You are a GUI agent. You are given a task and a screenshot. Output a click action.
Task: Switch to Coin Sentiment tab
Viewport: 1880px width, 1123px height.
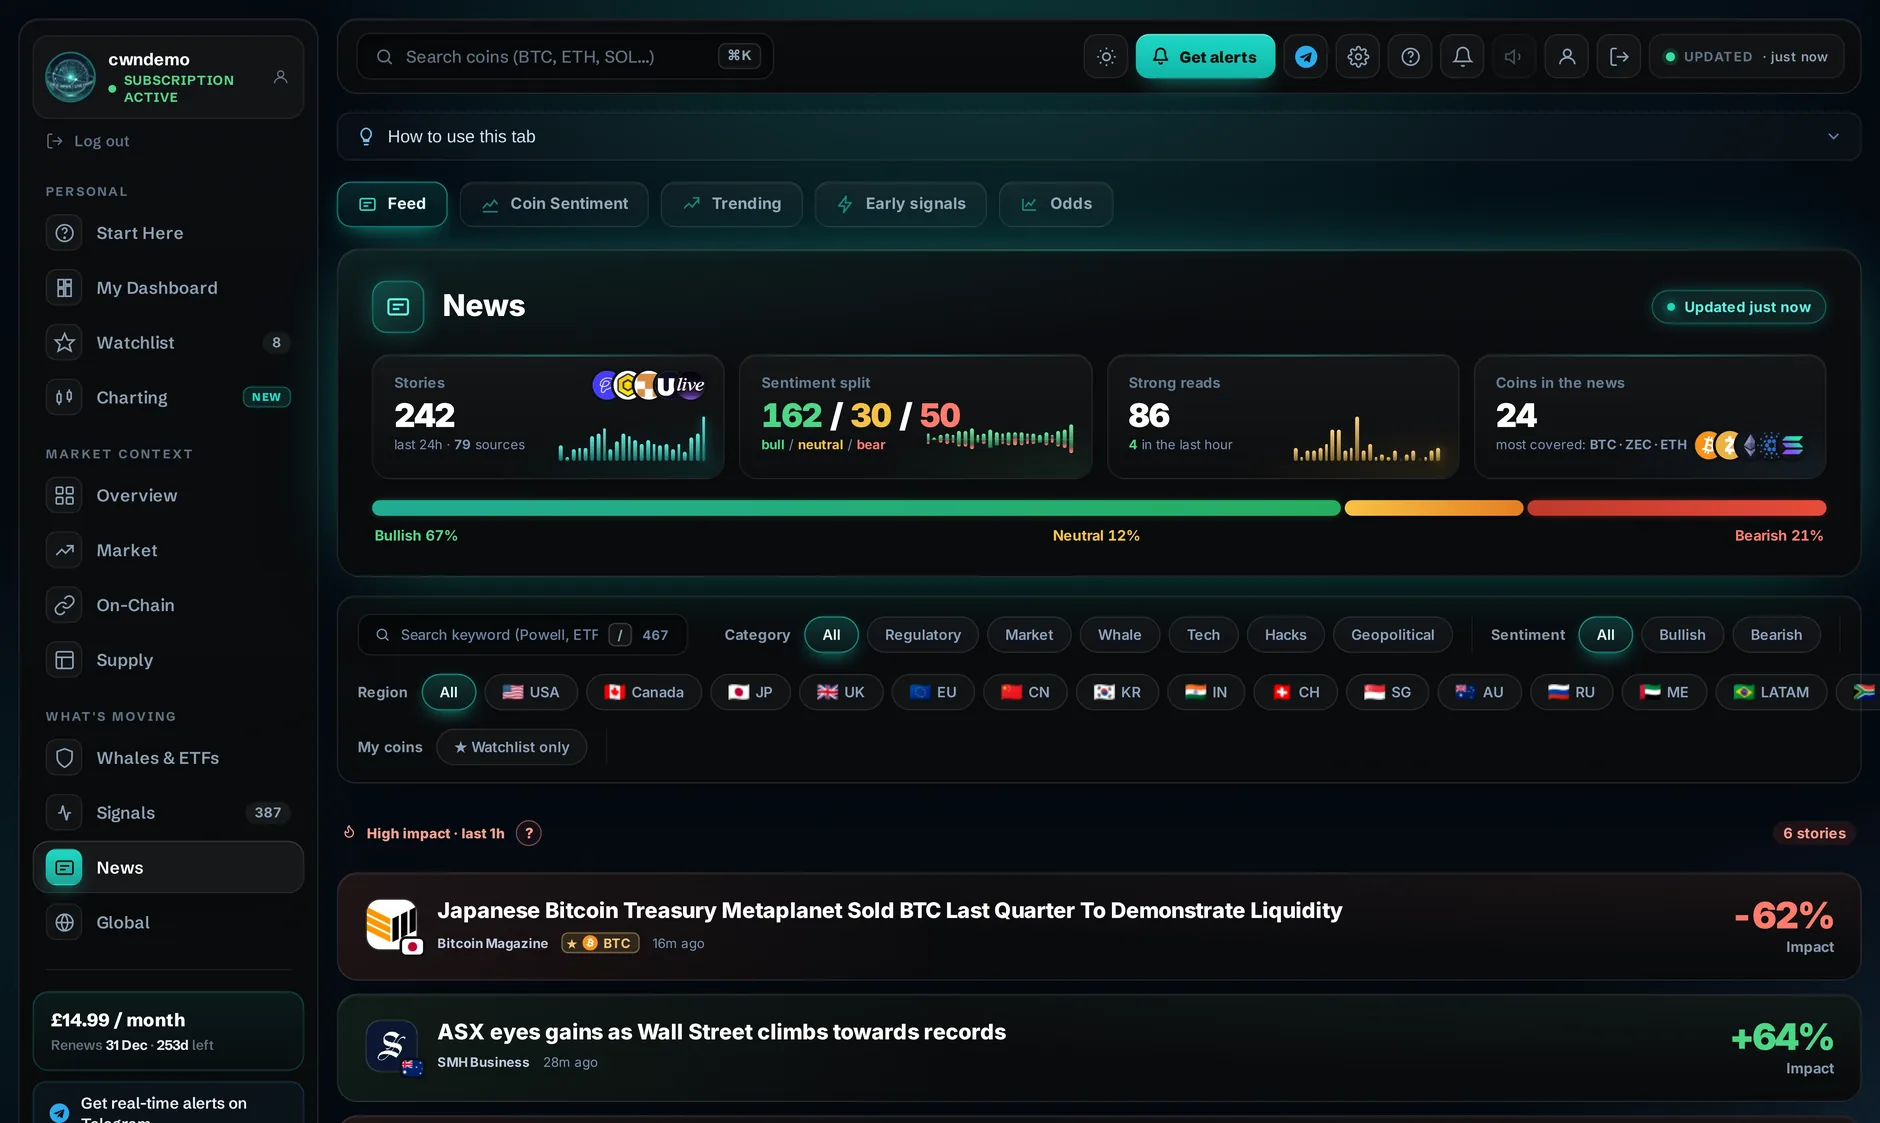(x=554, y=204)
